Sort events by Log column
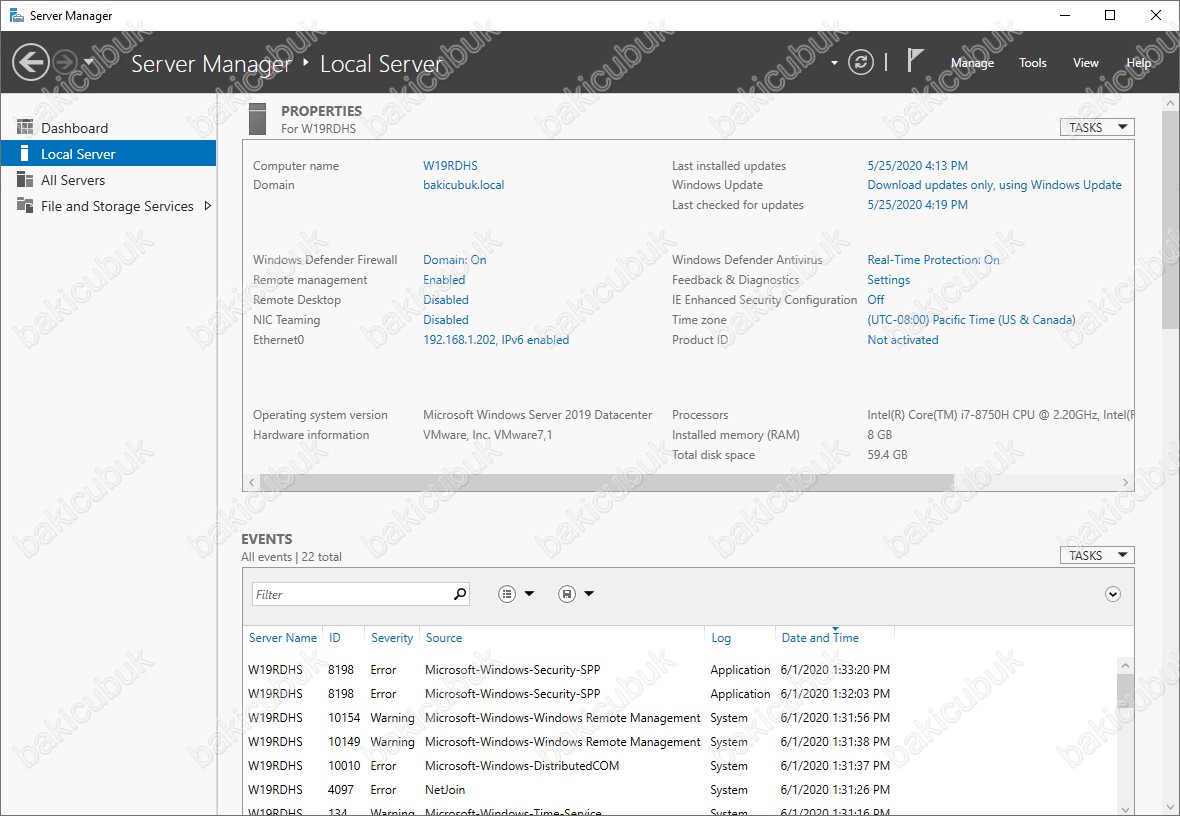This screenshot has height=816, width=1180. [721, 638]
